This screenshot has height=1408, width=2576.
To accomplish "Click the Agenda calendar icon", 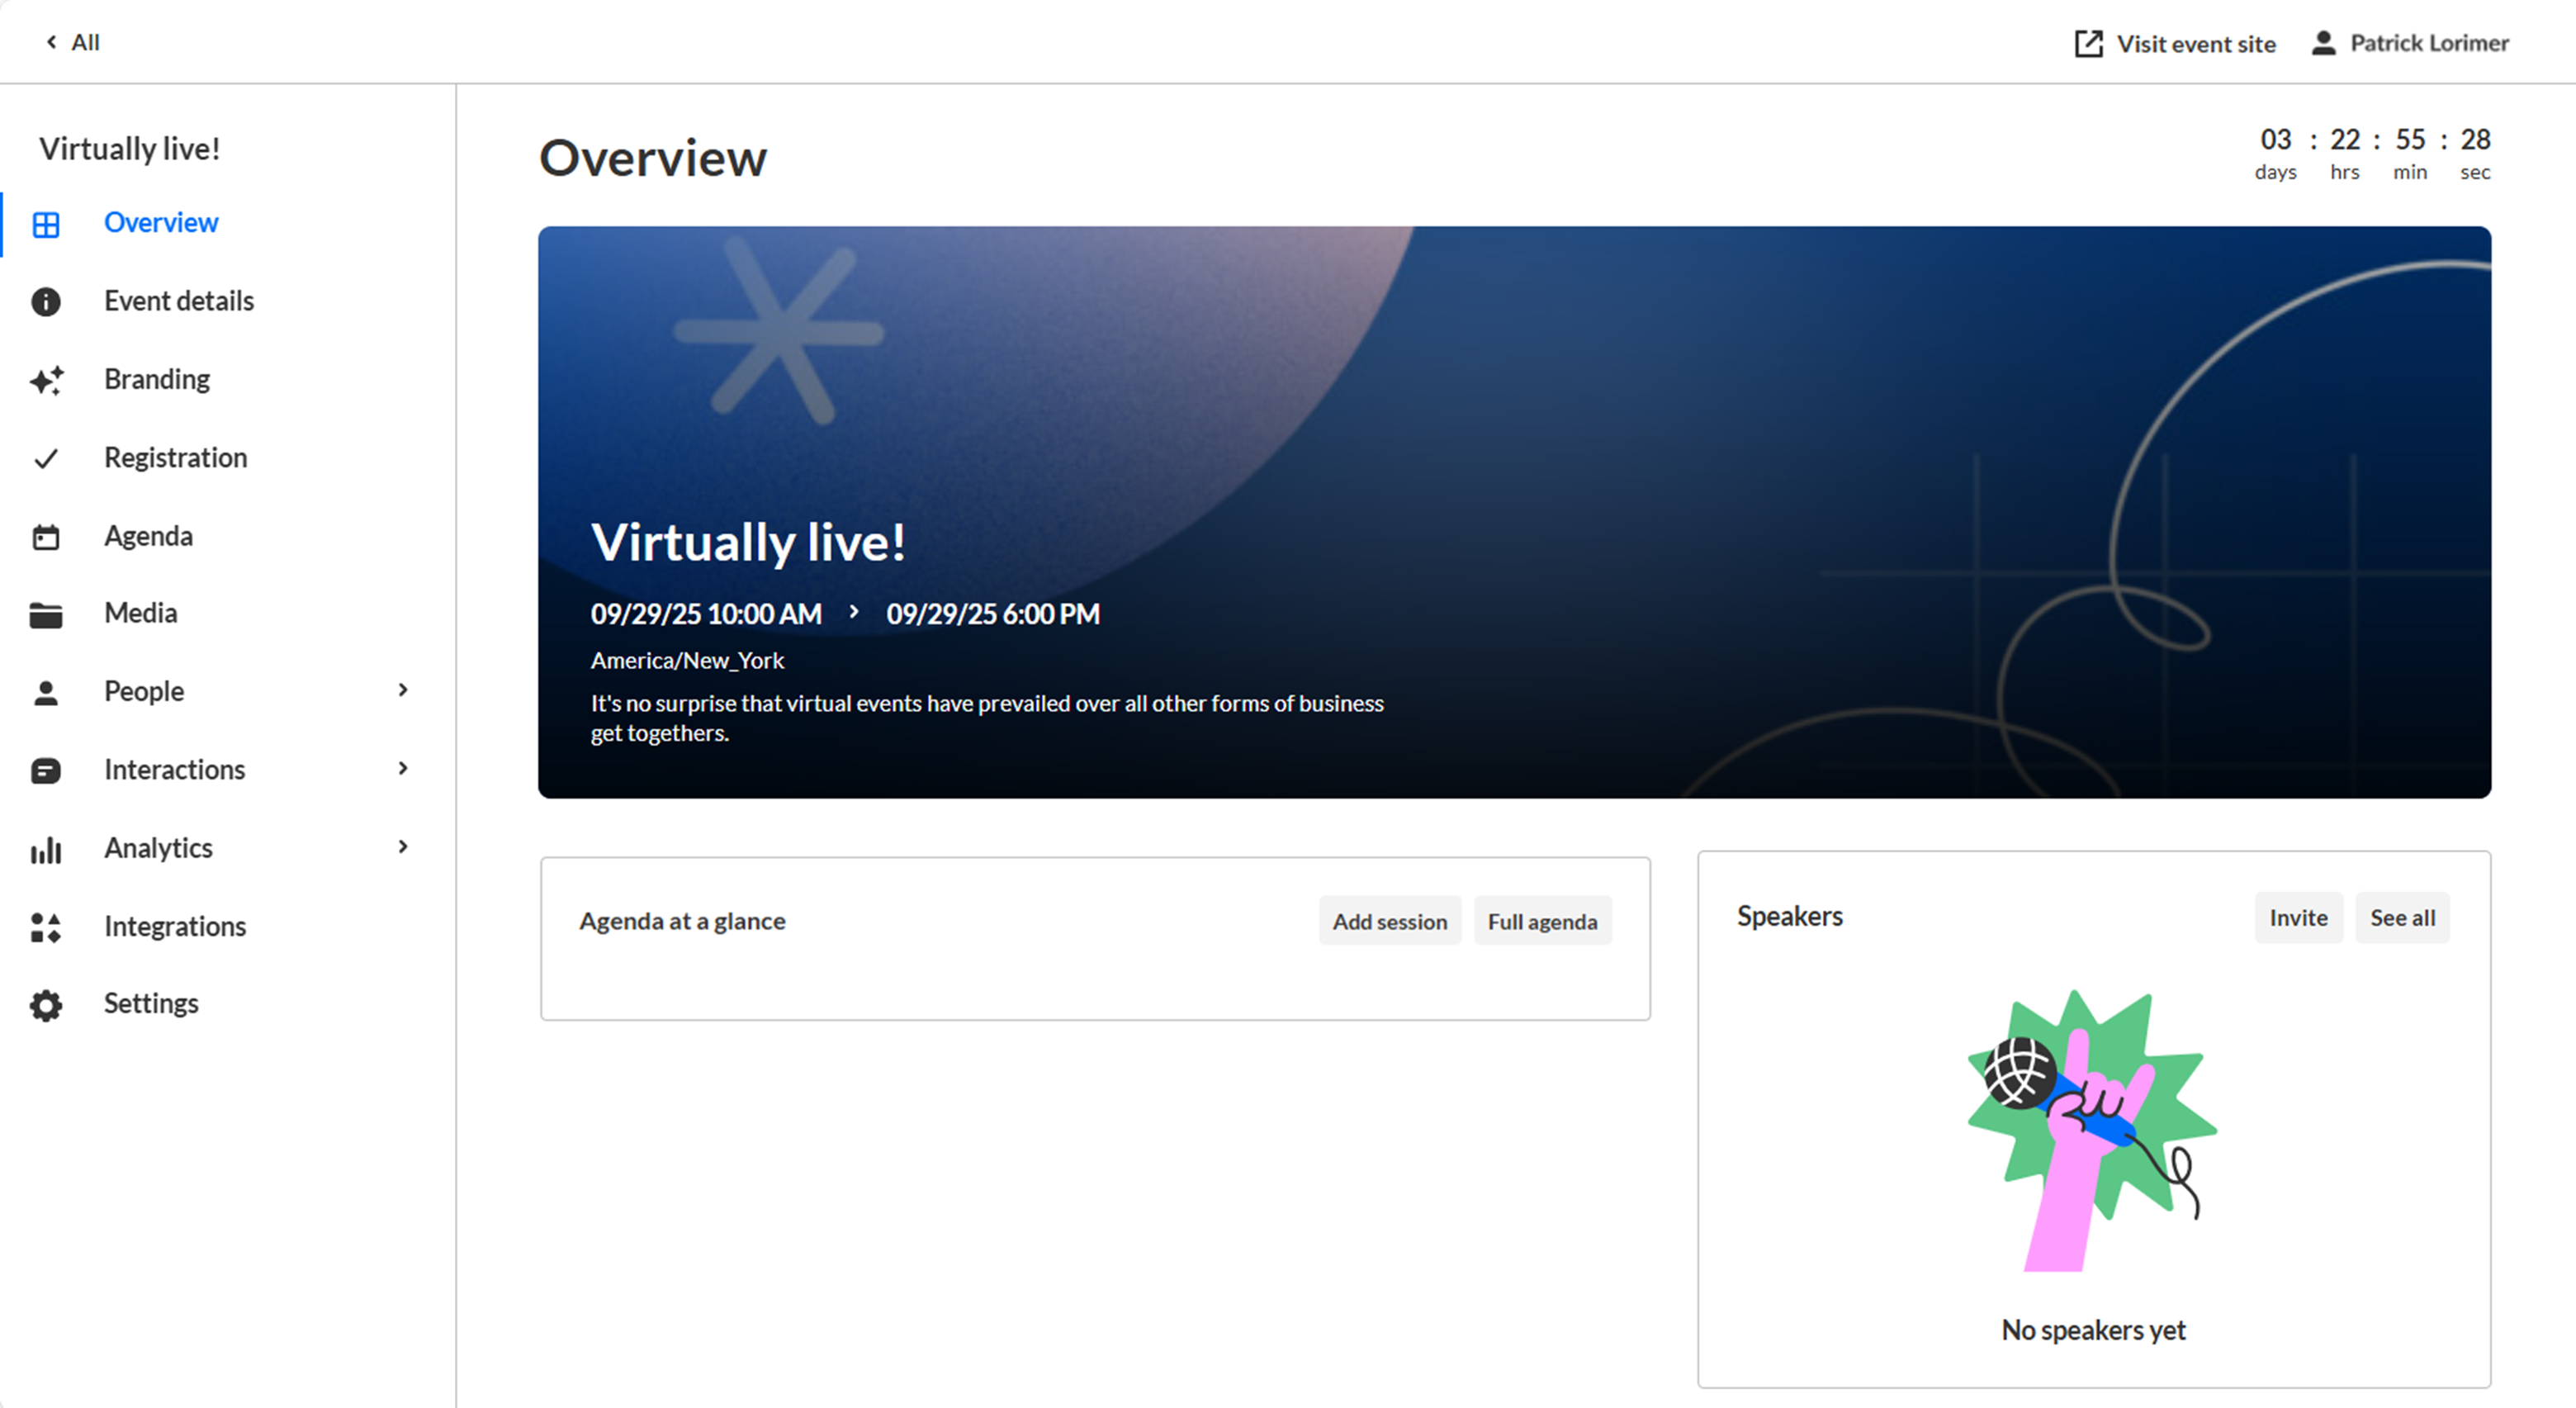I will tap(46, 537).
